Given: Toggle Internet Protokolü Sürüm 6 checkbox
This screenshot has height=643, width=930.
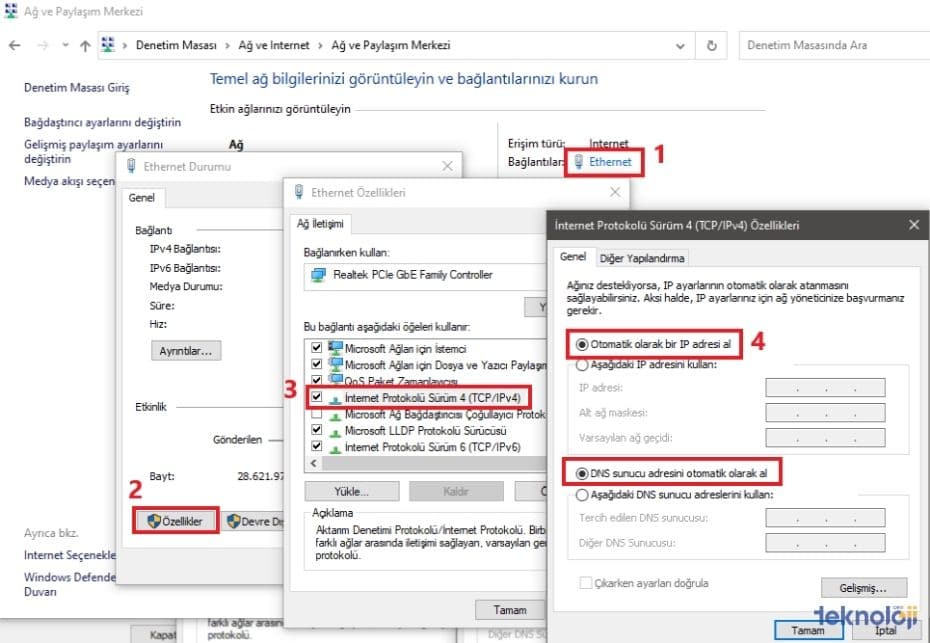Looking at the screenshot, I should [317, 446].
